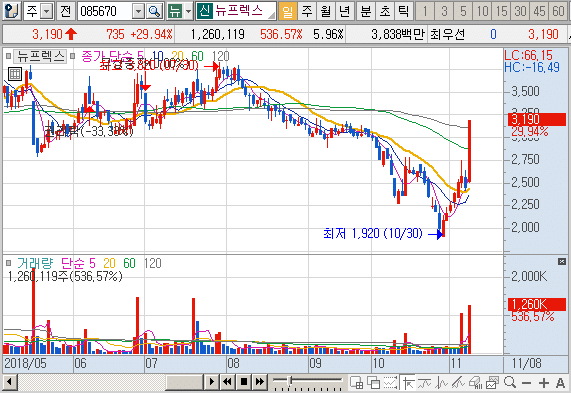Select the 월 monthly period tab
The image size is (571, 393).
tap(326, 11)
